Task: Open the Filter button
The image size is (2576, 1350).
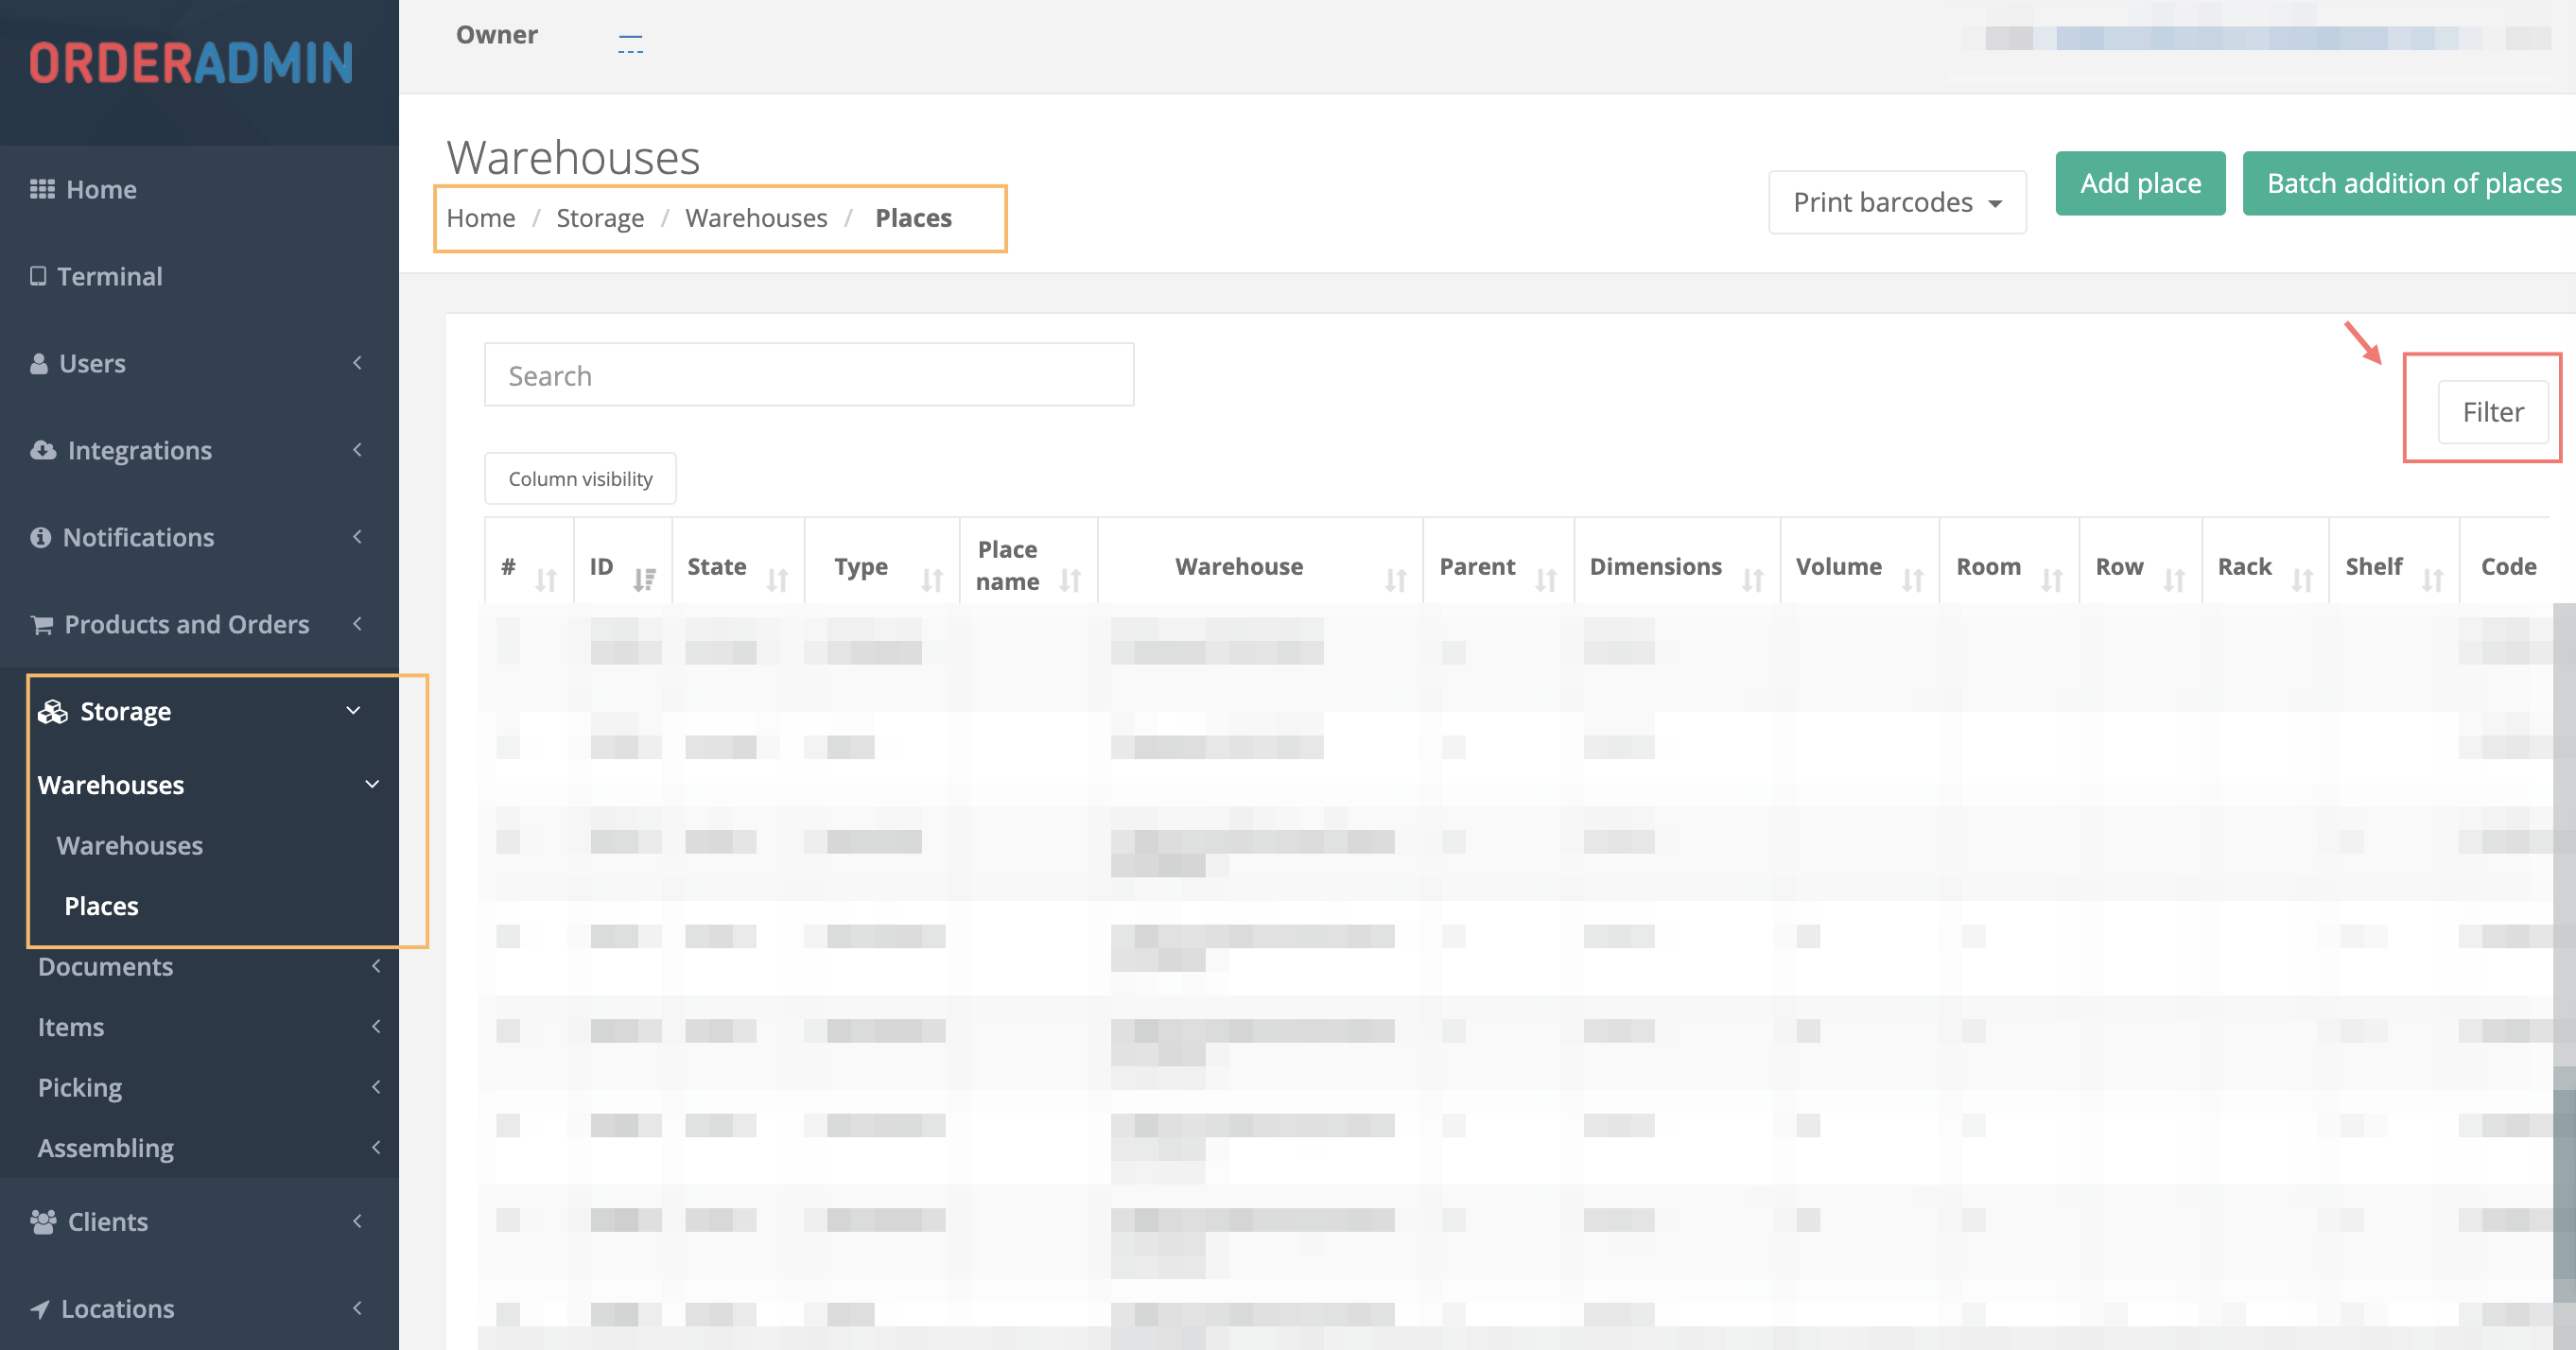Action: pos(2491,412)
